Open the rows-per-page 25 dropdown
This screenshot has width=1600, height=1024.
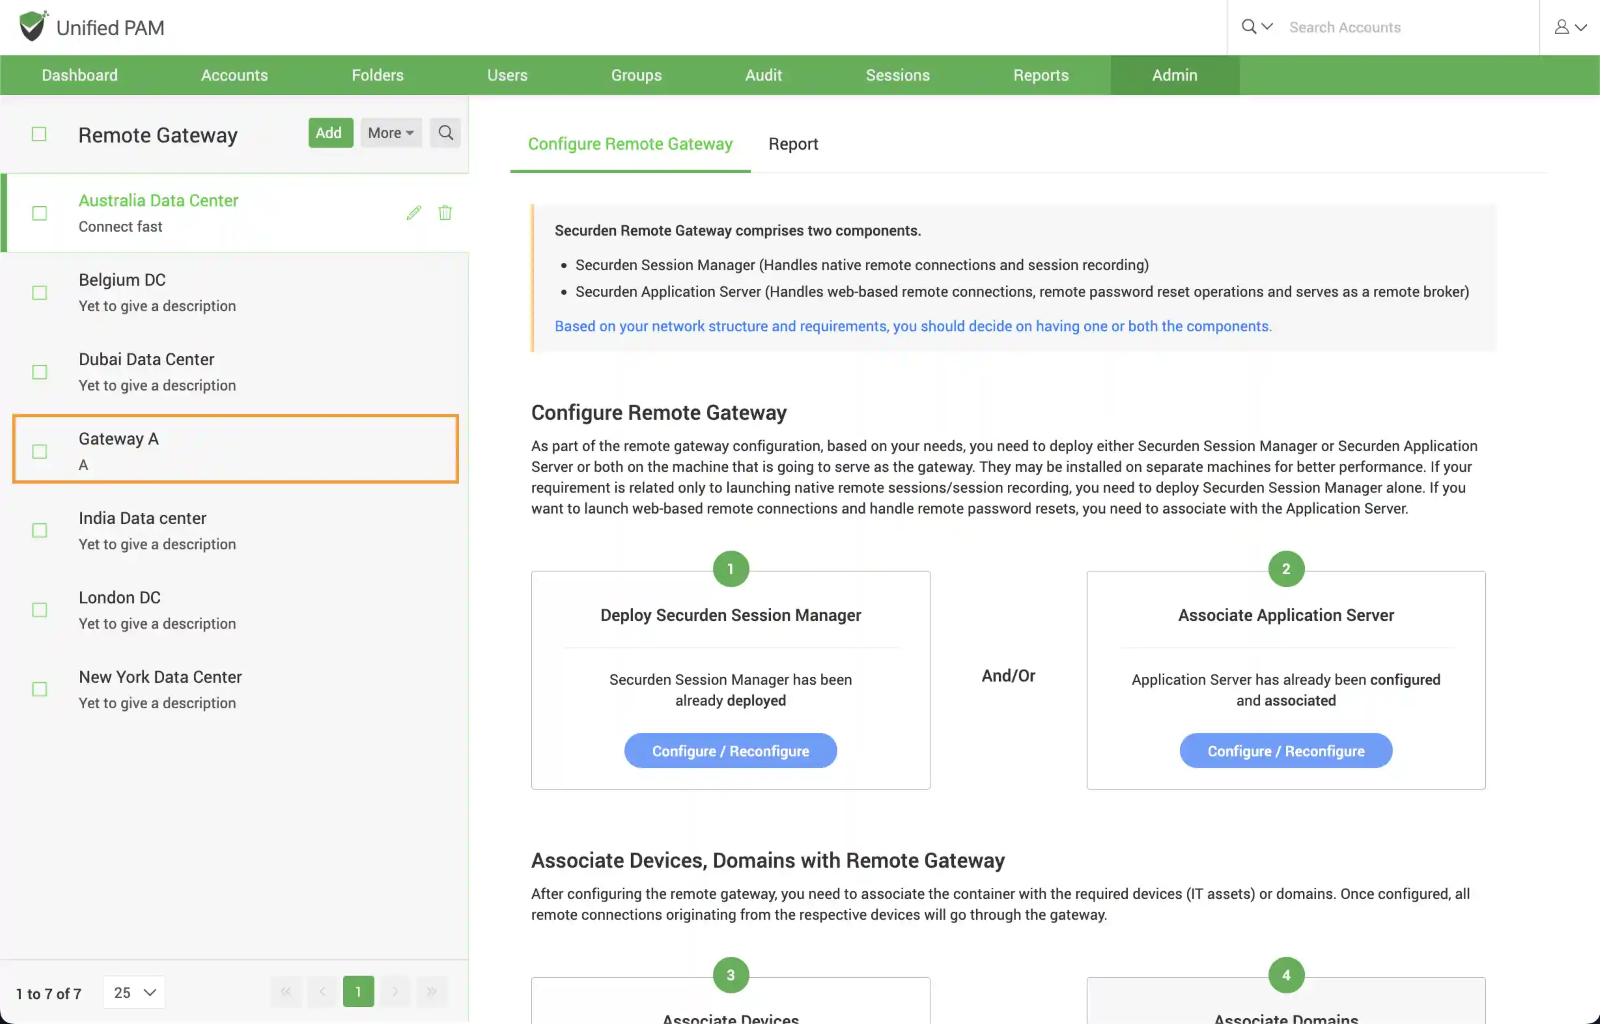134,993
